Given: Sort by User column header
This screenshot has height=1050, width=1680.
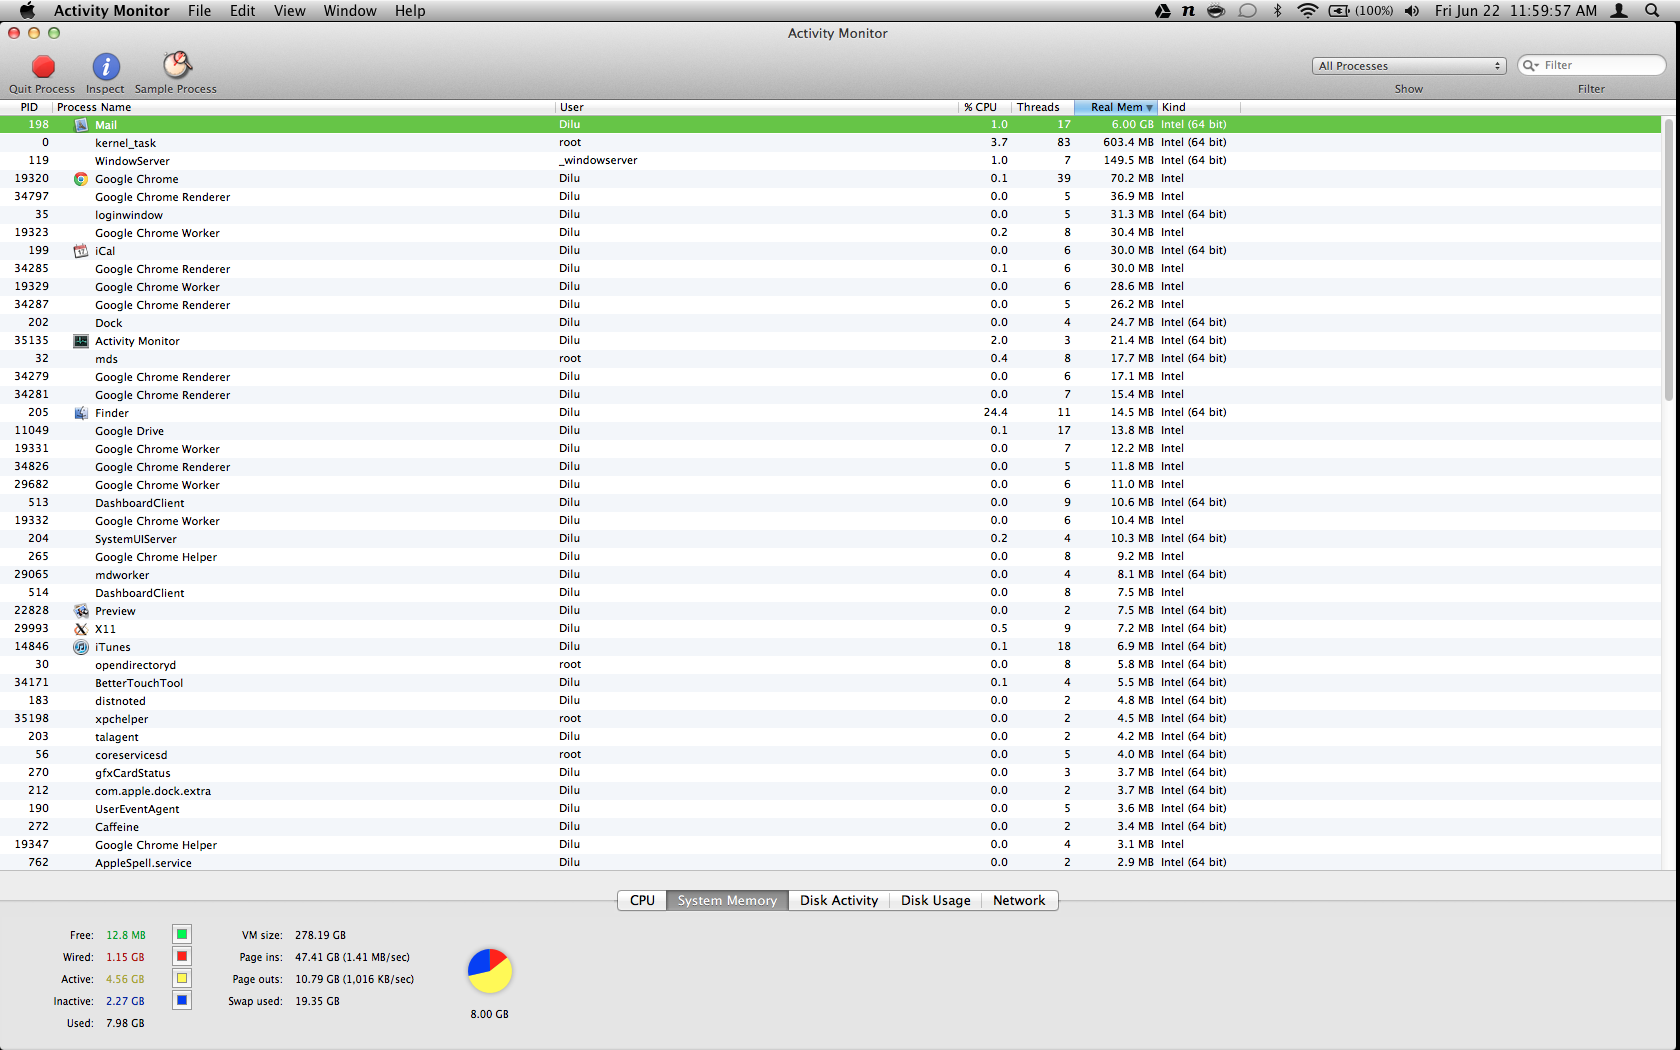Looking at the screenshot, I should point(757,107).
